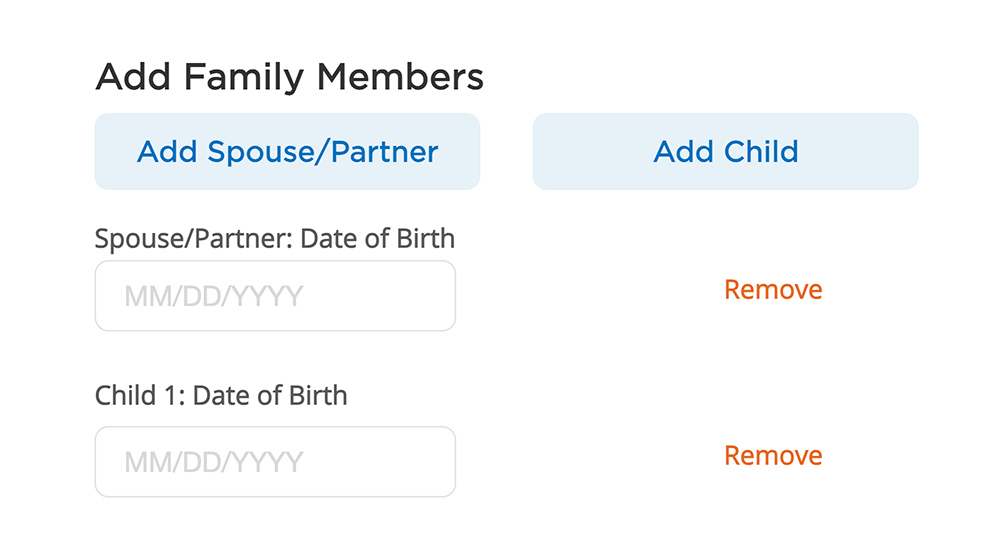The height and width of the screenshot is (550, 1003).
Task: Click MM/DD/YYYY placeholder under Spouse/Partner
Action: [213, 297]
